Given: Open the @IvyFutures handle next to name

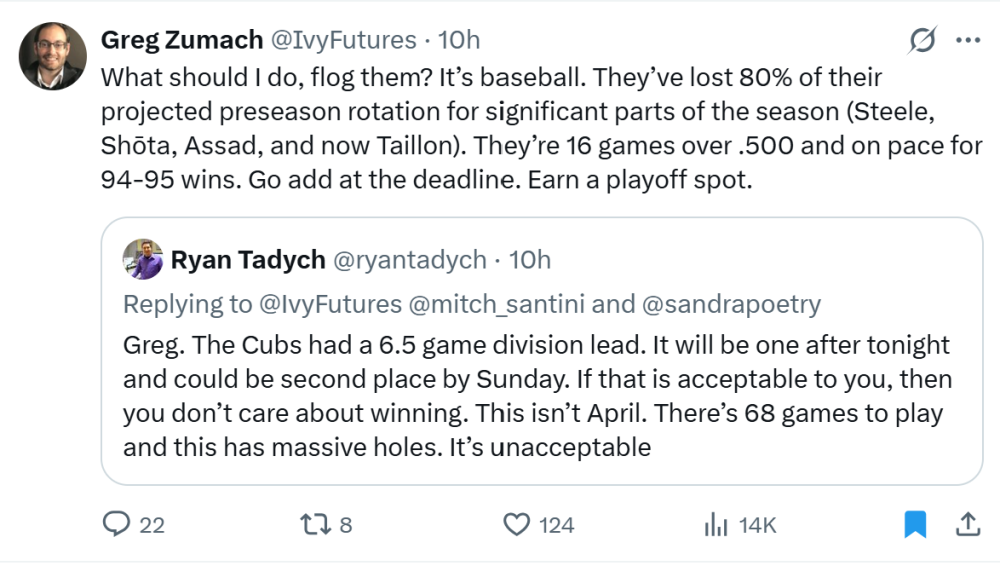Looking at the screenshot, I should click(x=341, y=40).
